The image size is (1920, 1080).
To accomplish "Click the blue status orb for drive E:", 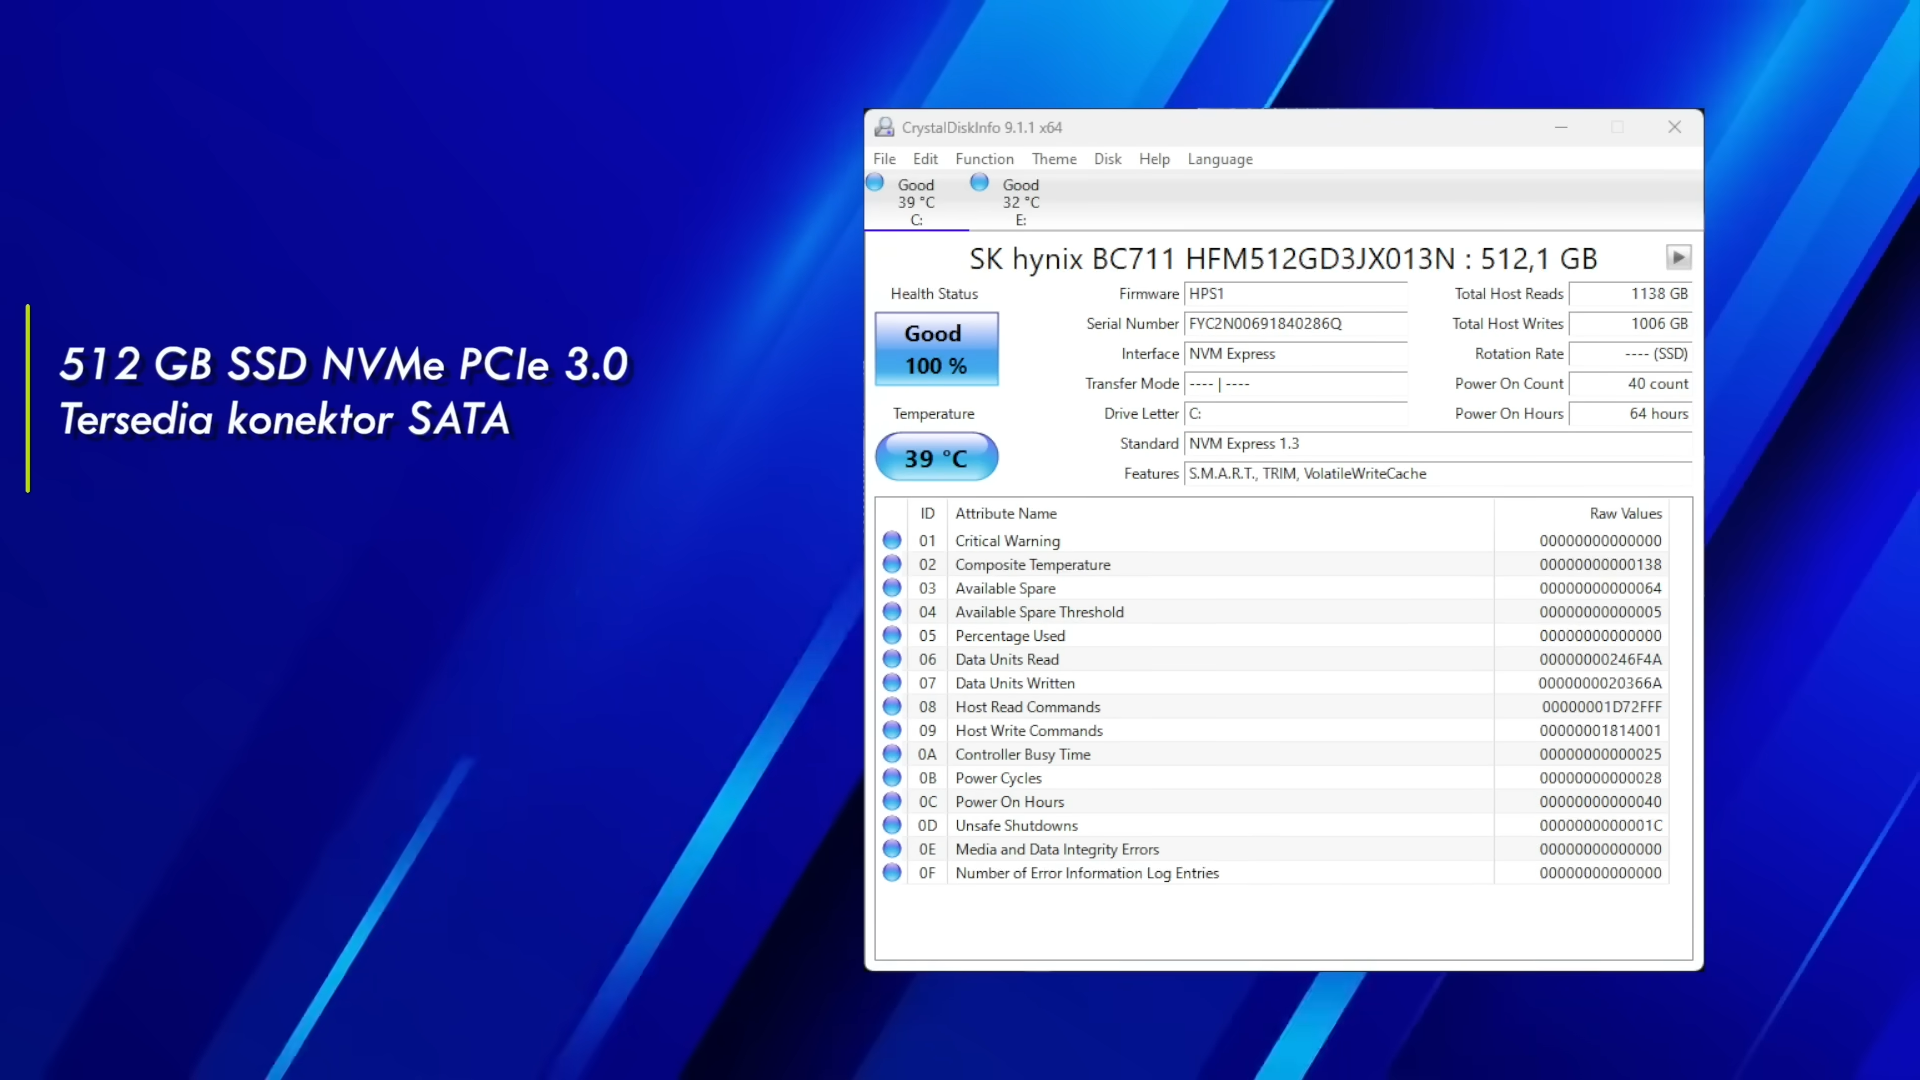I will click(x=979, y=183).
